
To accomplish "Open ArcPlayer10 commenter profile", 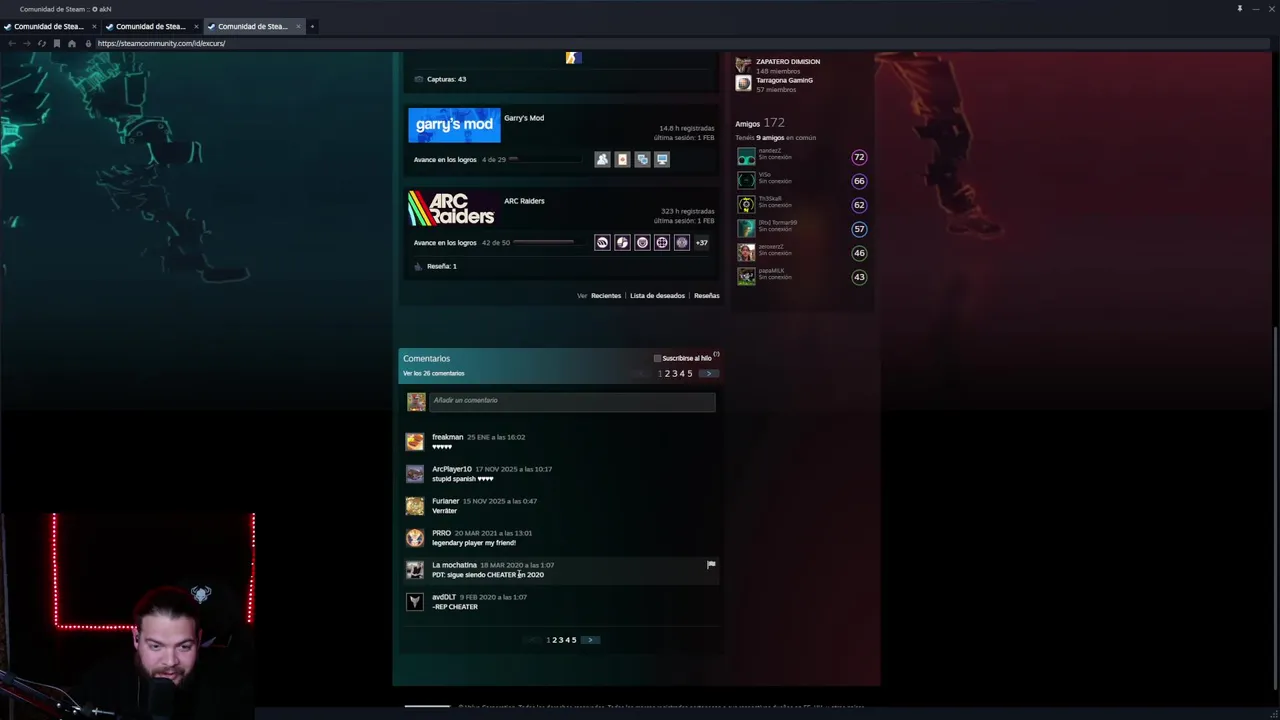I will tap(451, 469).
